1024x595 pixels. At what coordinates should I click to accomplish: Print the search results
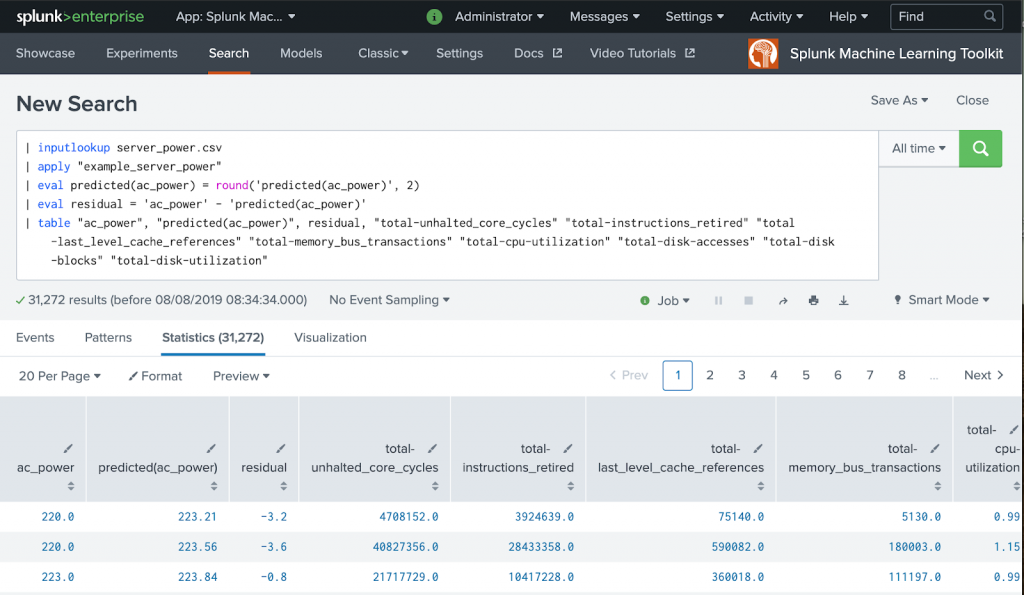[813, 300]
